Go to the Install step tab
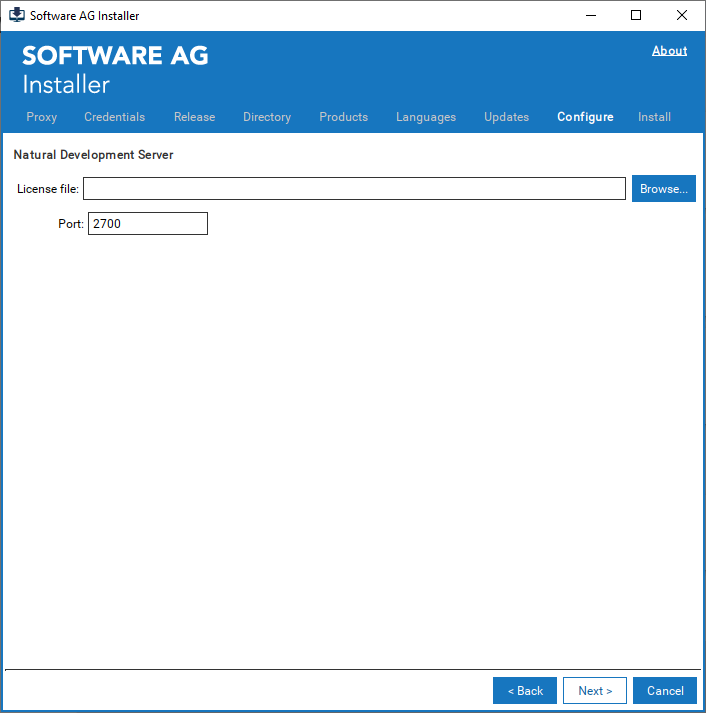 tap(654, 117)
